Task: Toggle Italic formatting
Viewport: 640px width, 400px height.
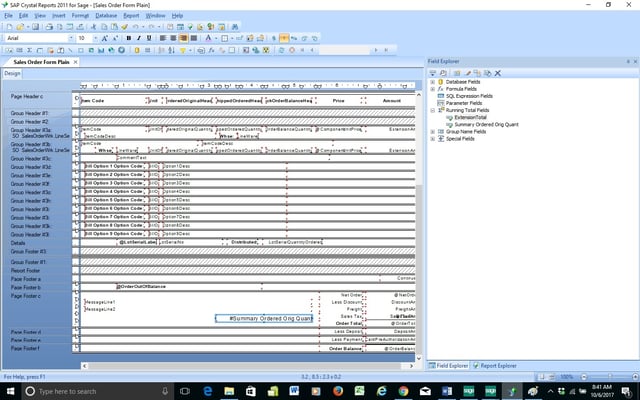Action: click(140, 38)
